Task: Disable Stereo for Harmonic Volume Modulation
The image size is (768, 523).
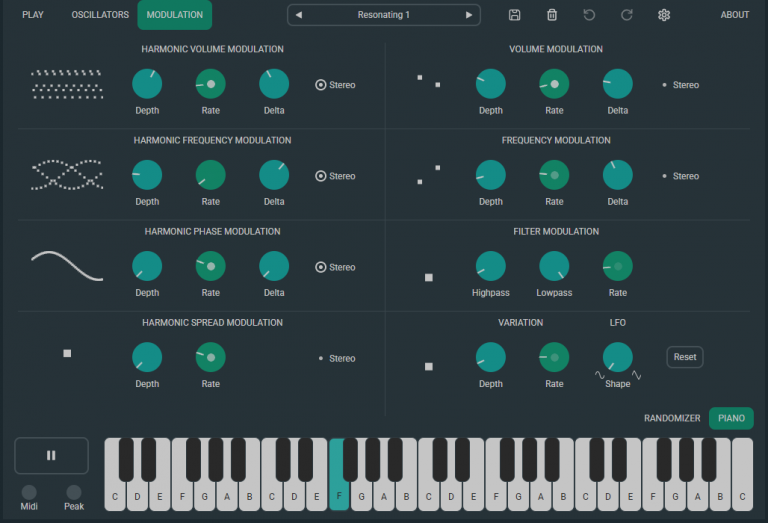Action: (x=321, y=85)
